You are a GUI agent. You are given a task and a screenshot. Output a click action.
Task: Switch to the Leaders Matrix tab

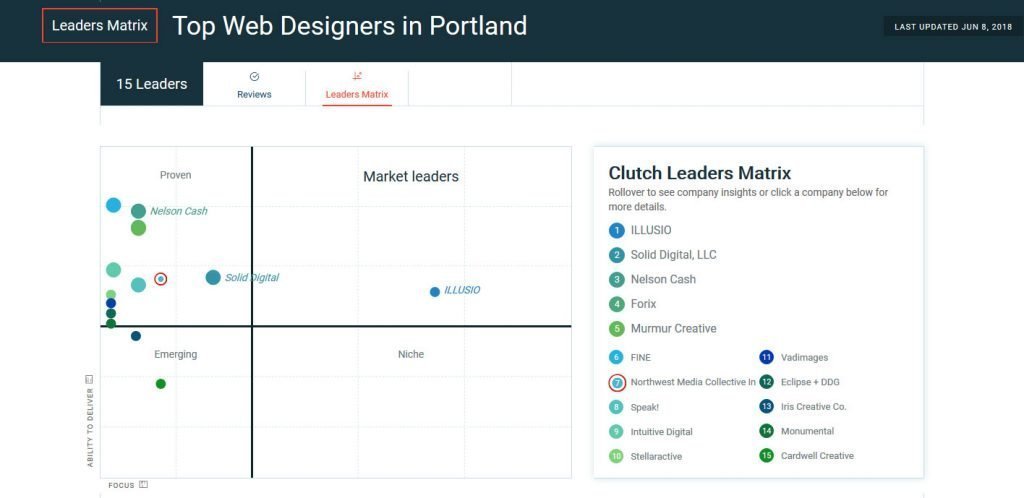coord(357,85)
